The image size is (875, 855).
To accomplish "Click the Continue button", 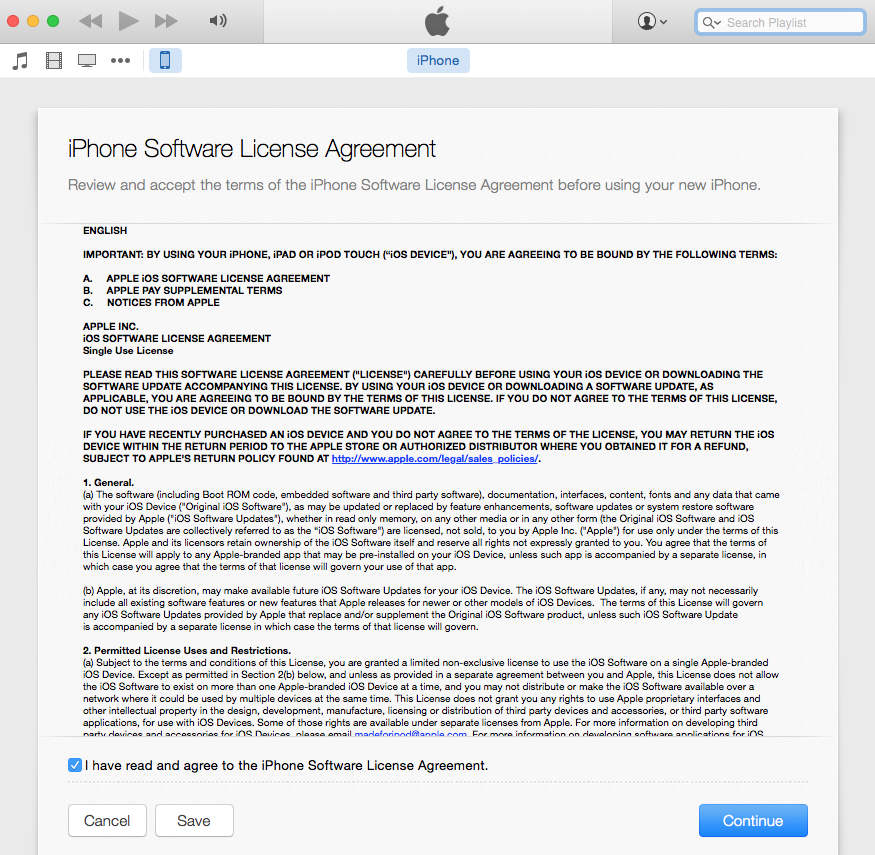I will pos(753,821).
